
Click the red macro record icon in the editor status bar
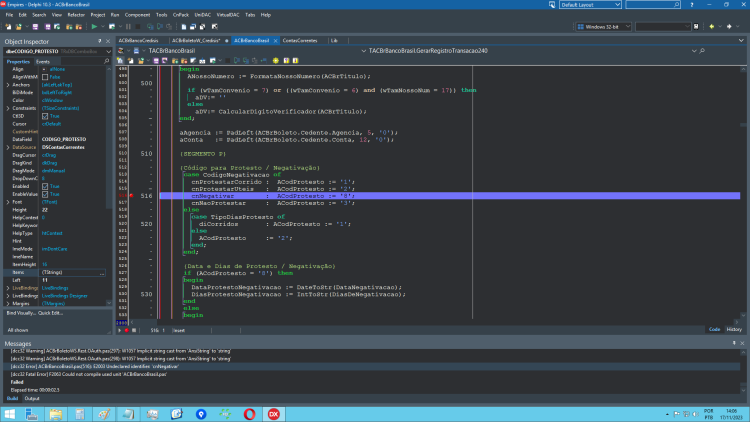tap(127, 330)
